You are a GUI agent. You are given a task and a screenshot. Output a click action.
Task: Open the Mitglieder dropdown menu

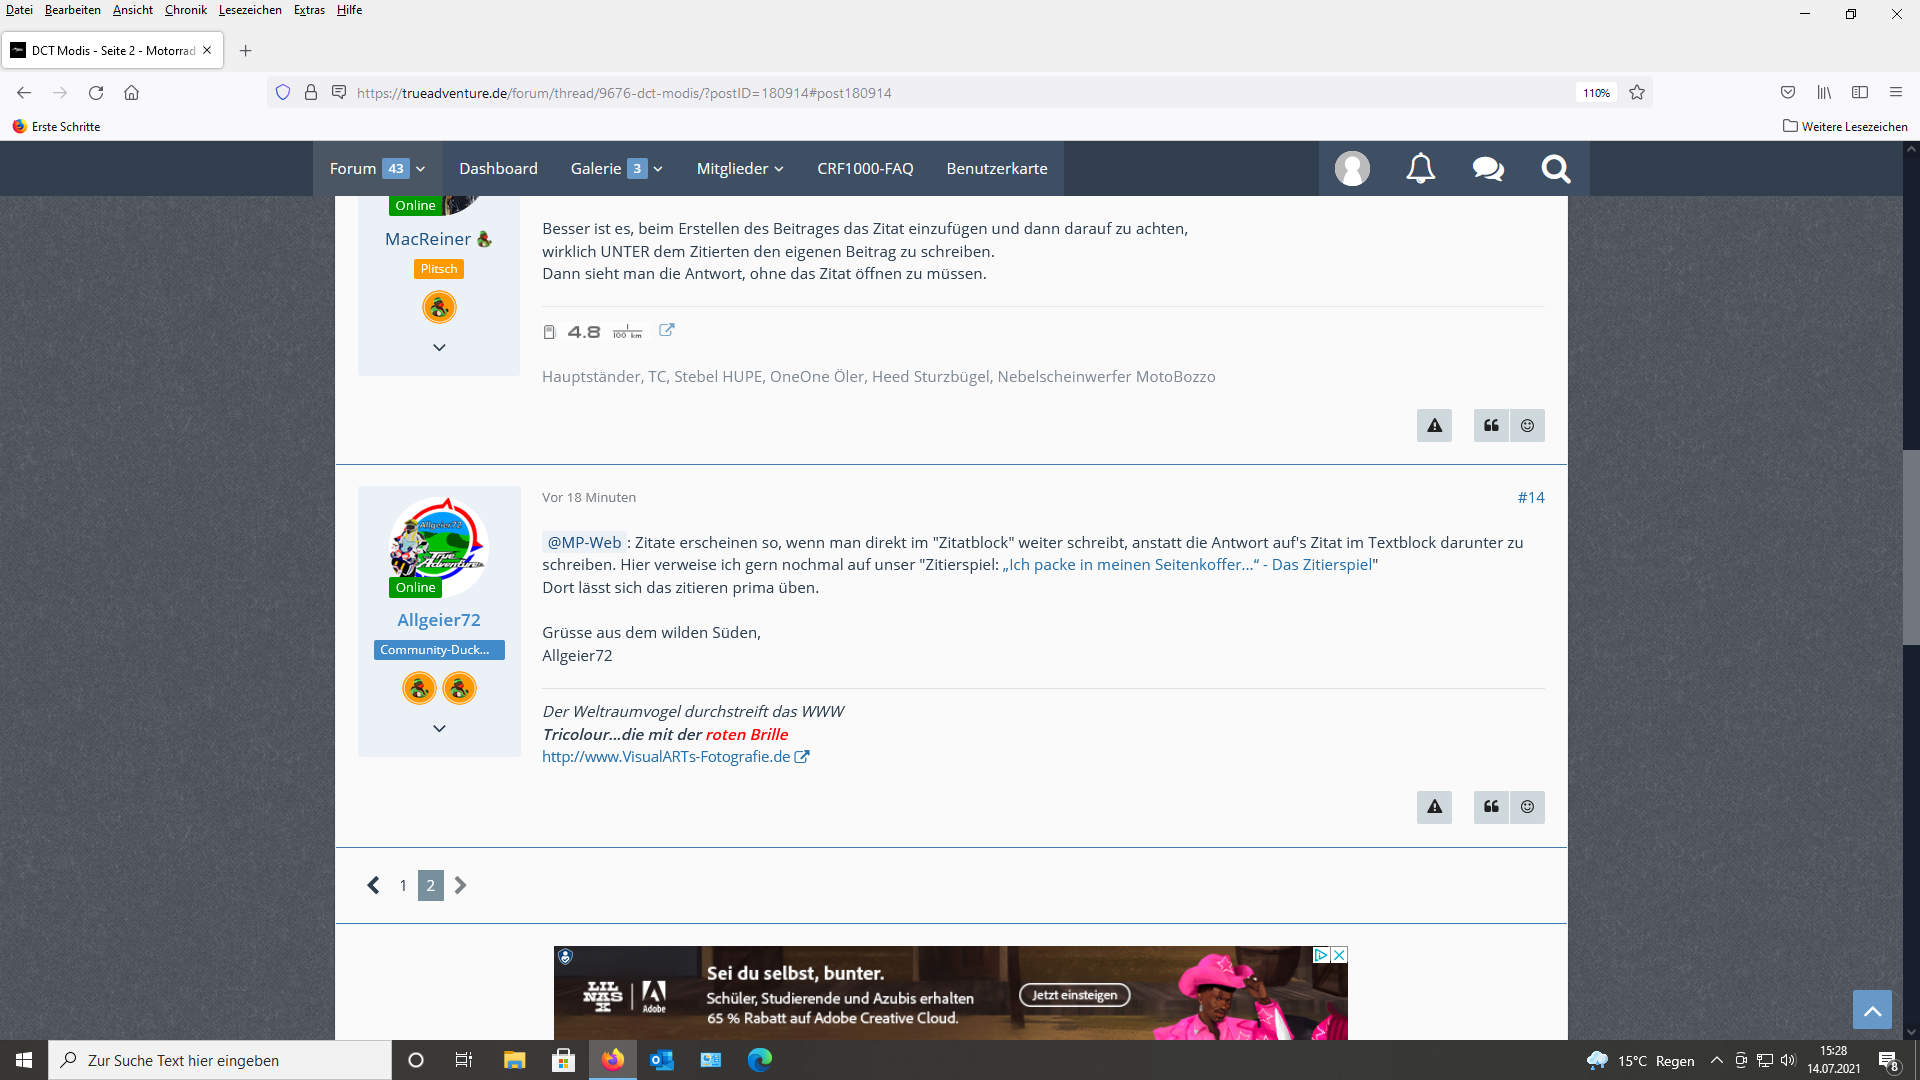click(740, 169)
